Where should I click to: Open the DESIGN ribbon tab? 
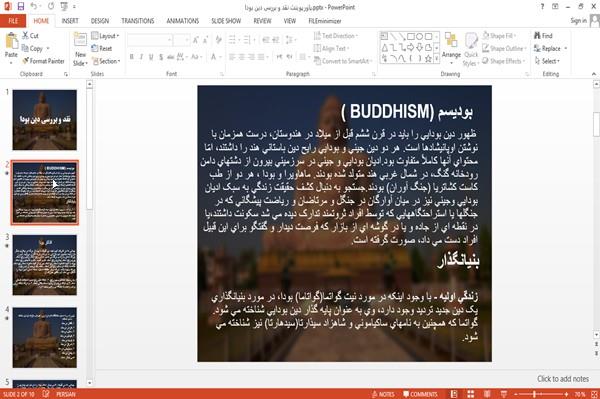click(x=100, y=21)
